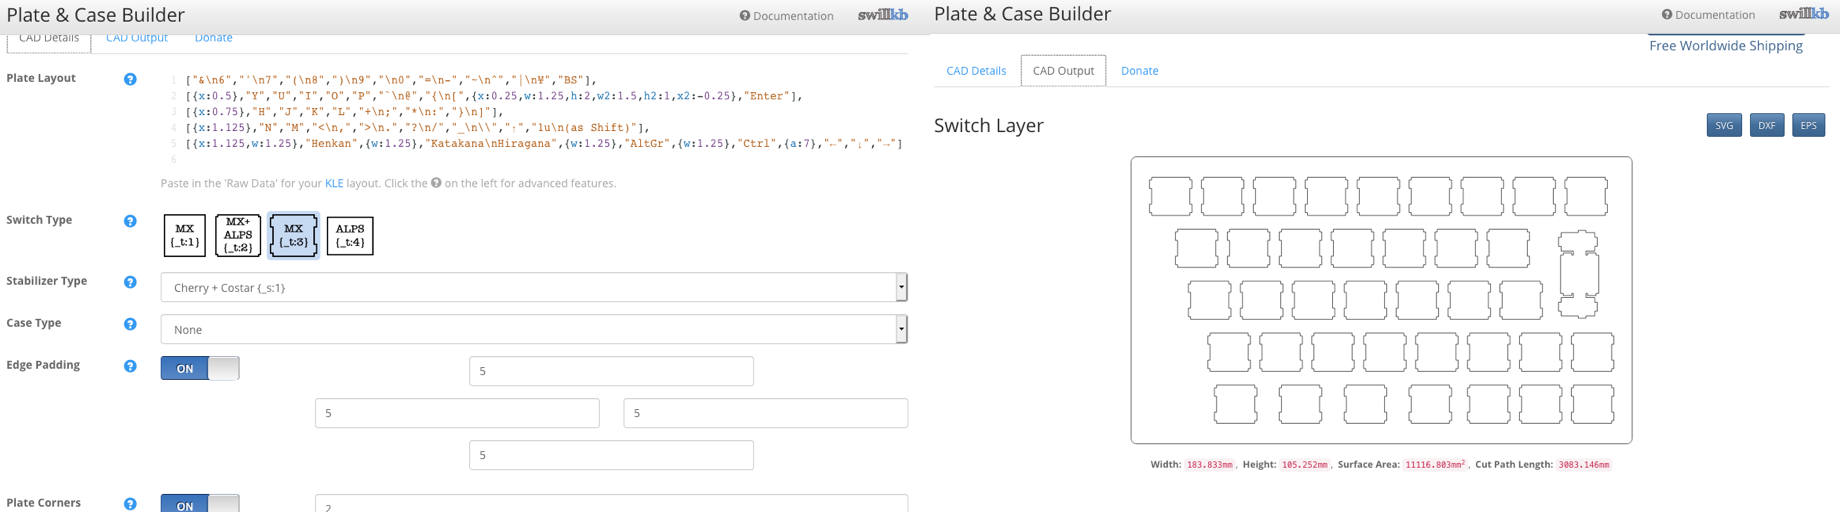The image size is (1840, 512).
Task: Download the Switch Layer as SVG
Action: pos(1724,125)
